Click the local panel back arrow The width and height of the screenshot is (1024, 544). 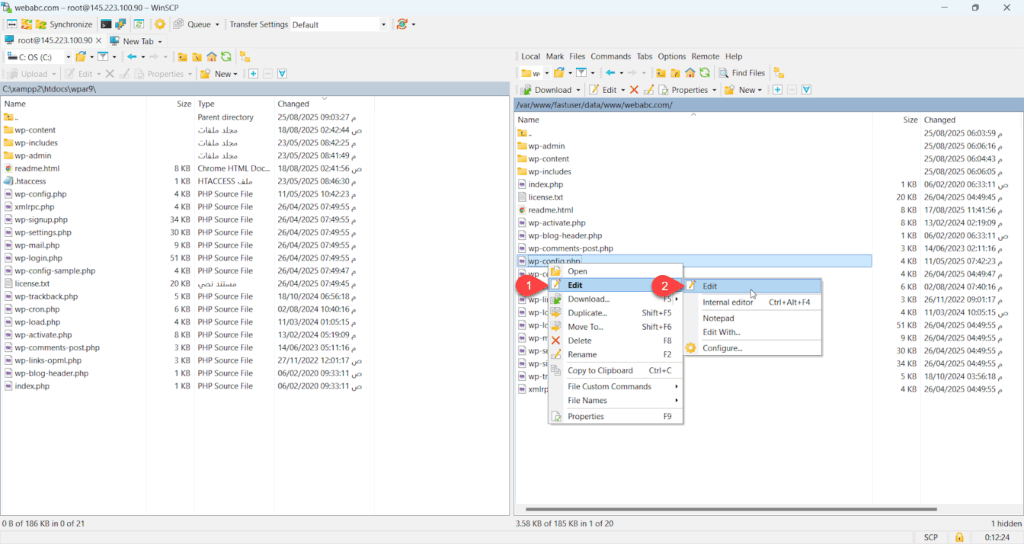(x=132, y=57)
